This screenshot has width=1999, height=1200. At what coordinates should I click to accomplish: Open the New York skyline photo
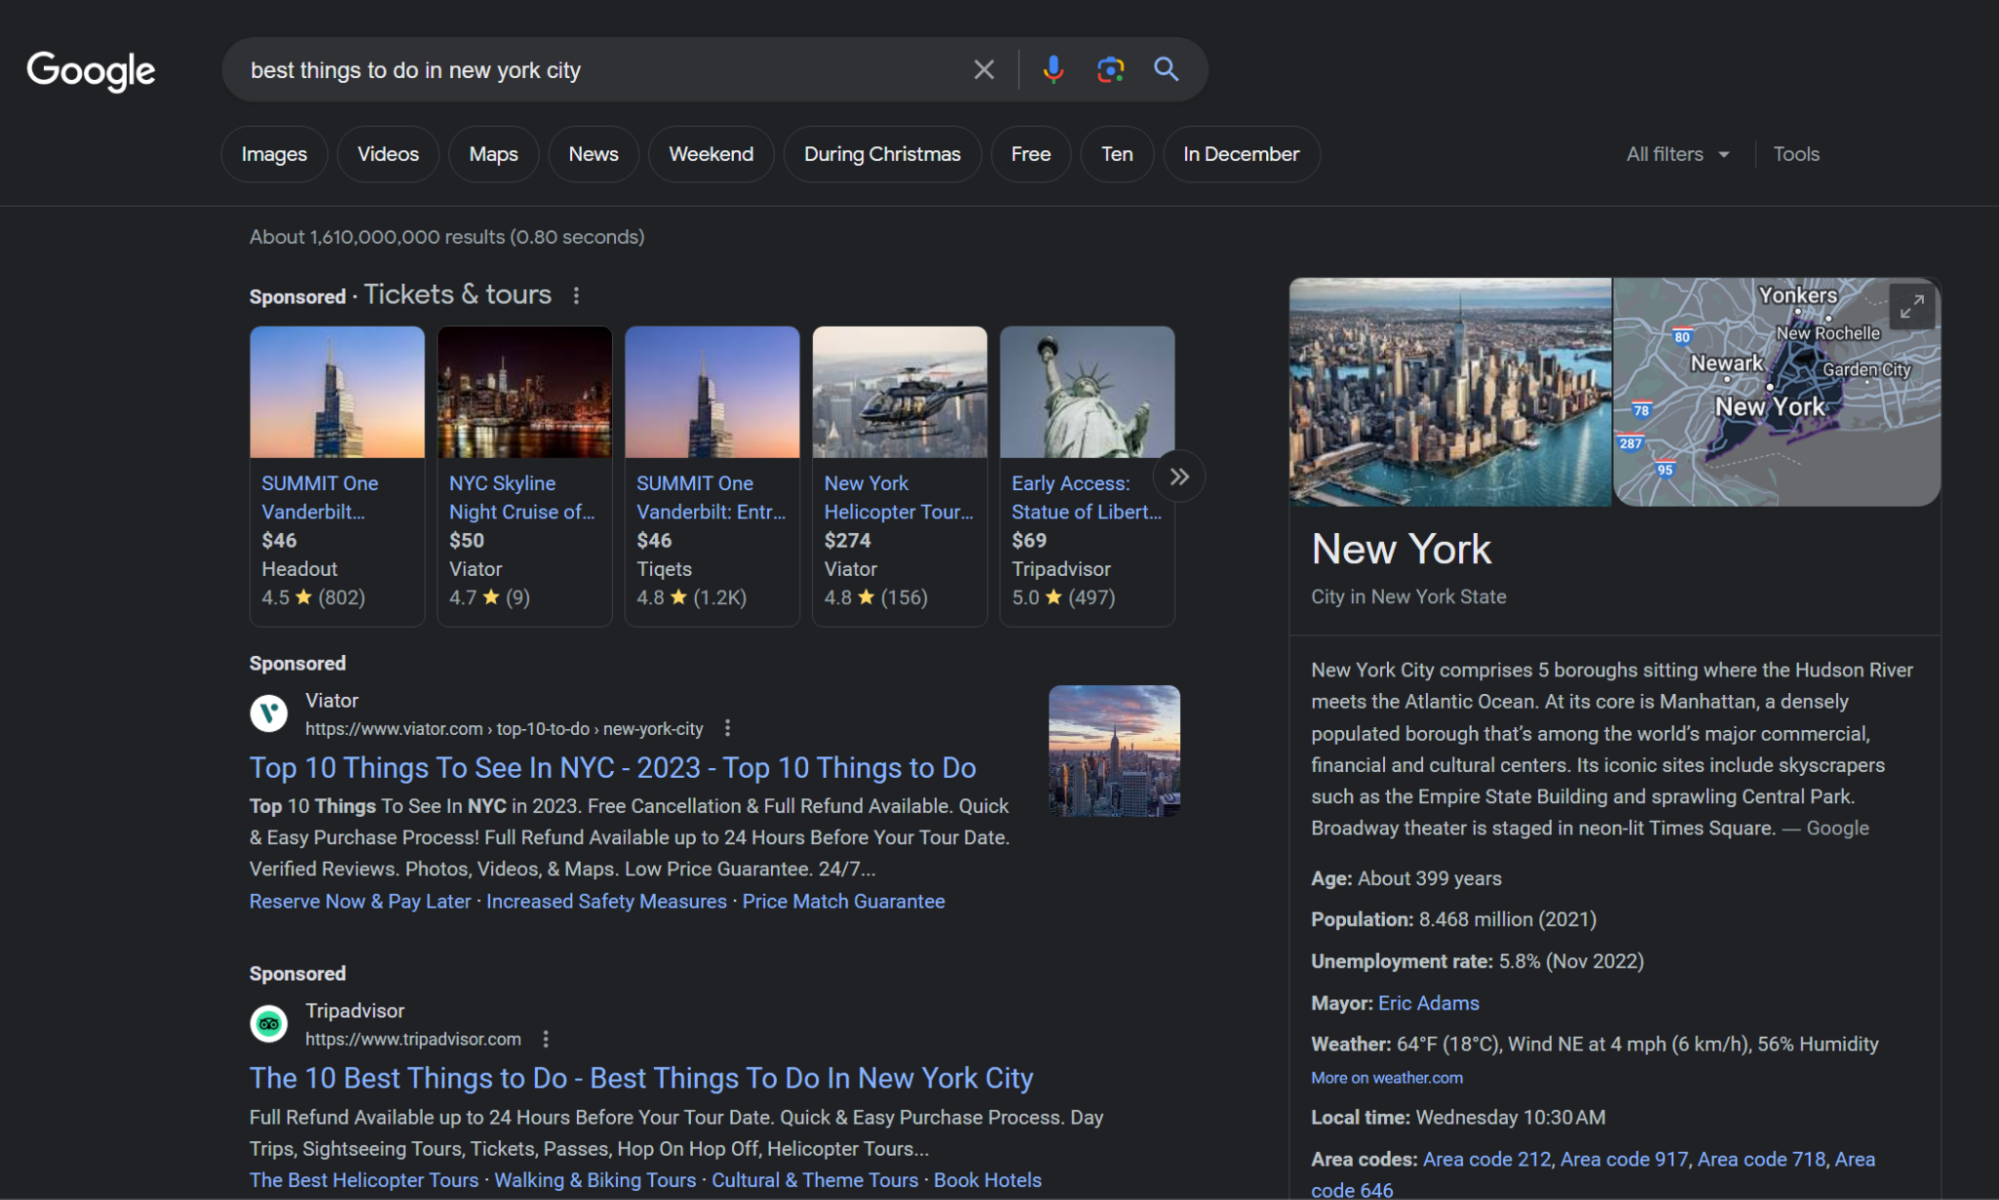click(1450, 392)
